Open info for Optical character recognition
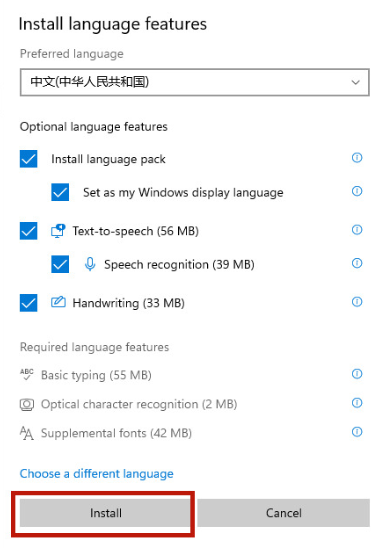Viewport: 381px width, 551px height. click(357, 403)
